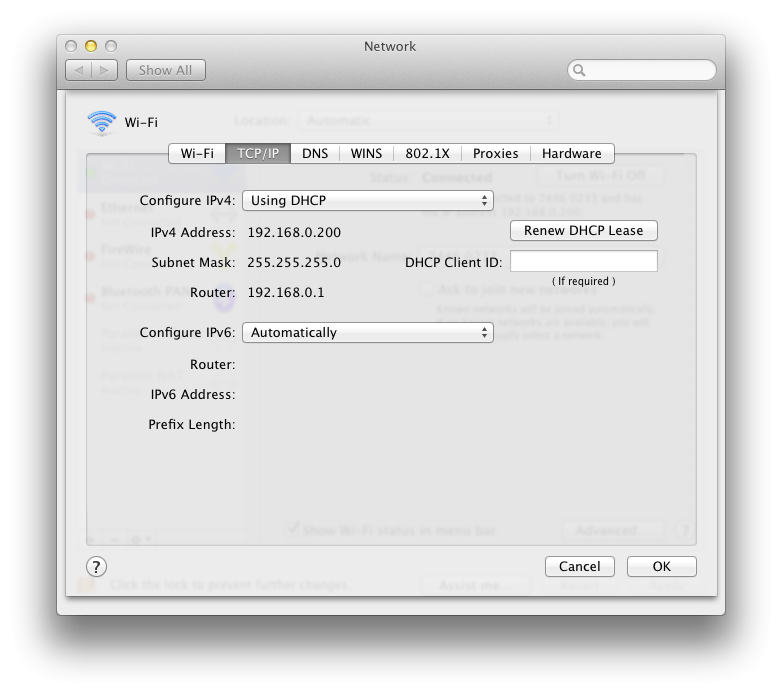Click the toolbar search field
This screenshot has width=782, height=694.
642,70
